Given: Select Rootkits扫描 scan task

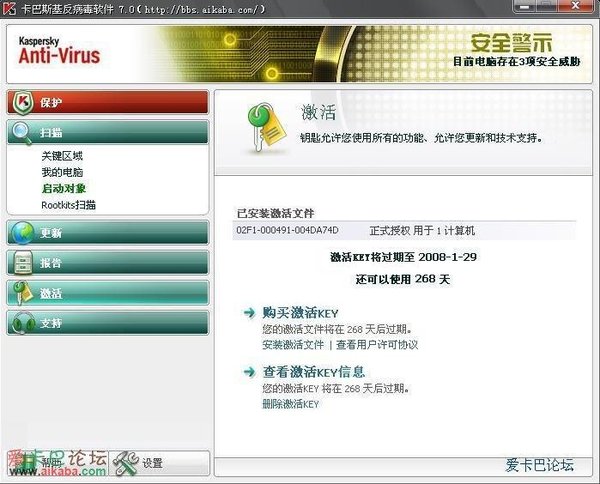Looking at the screenshot, I should pos(68,205).
